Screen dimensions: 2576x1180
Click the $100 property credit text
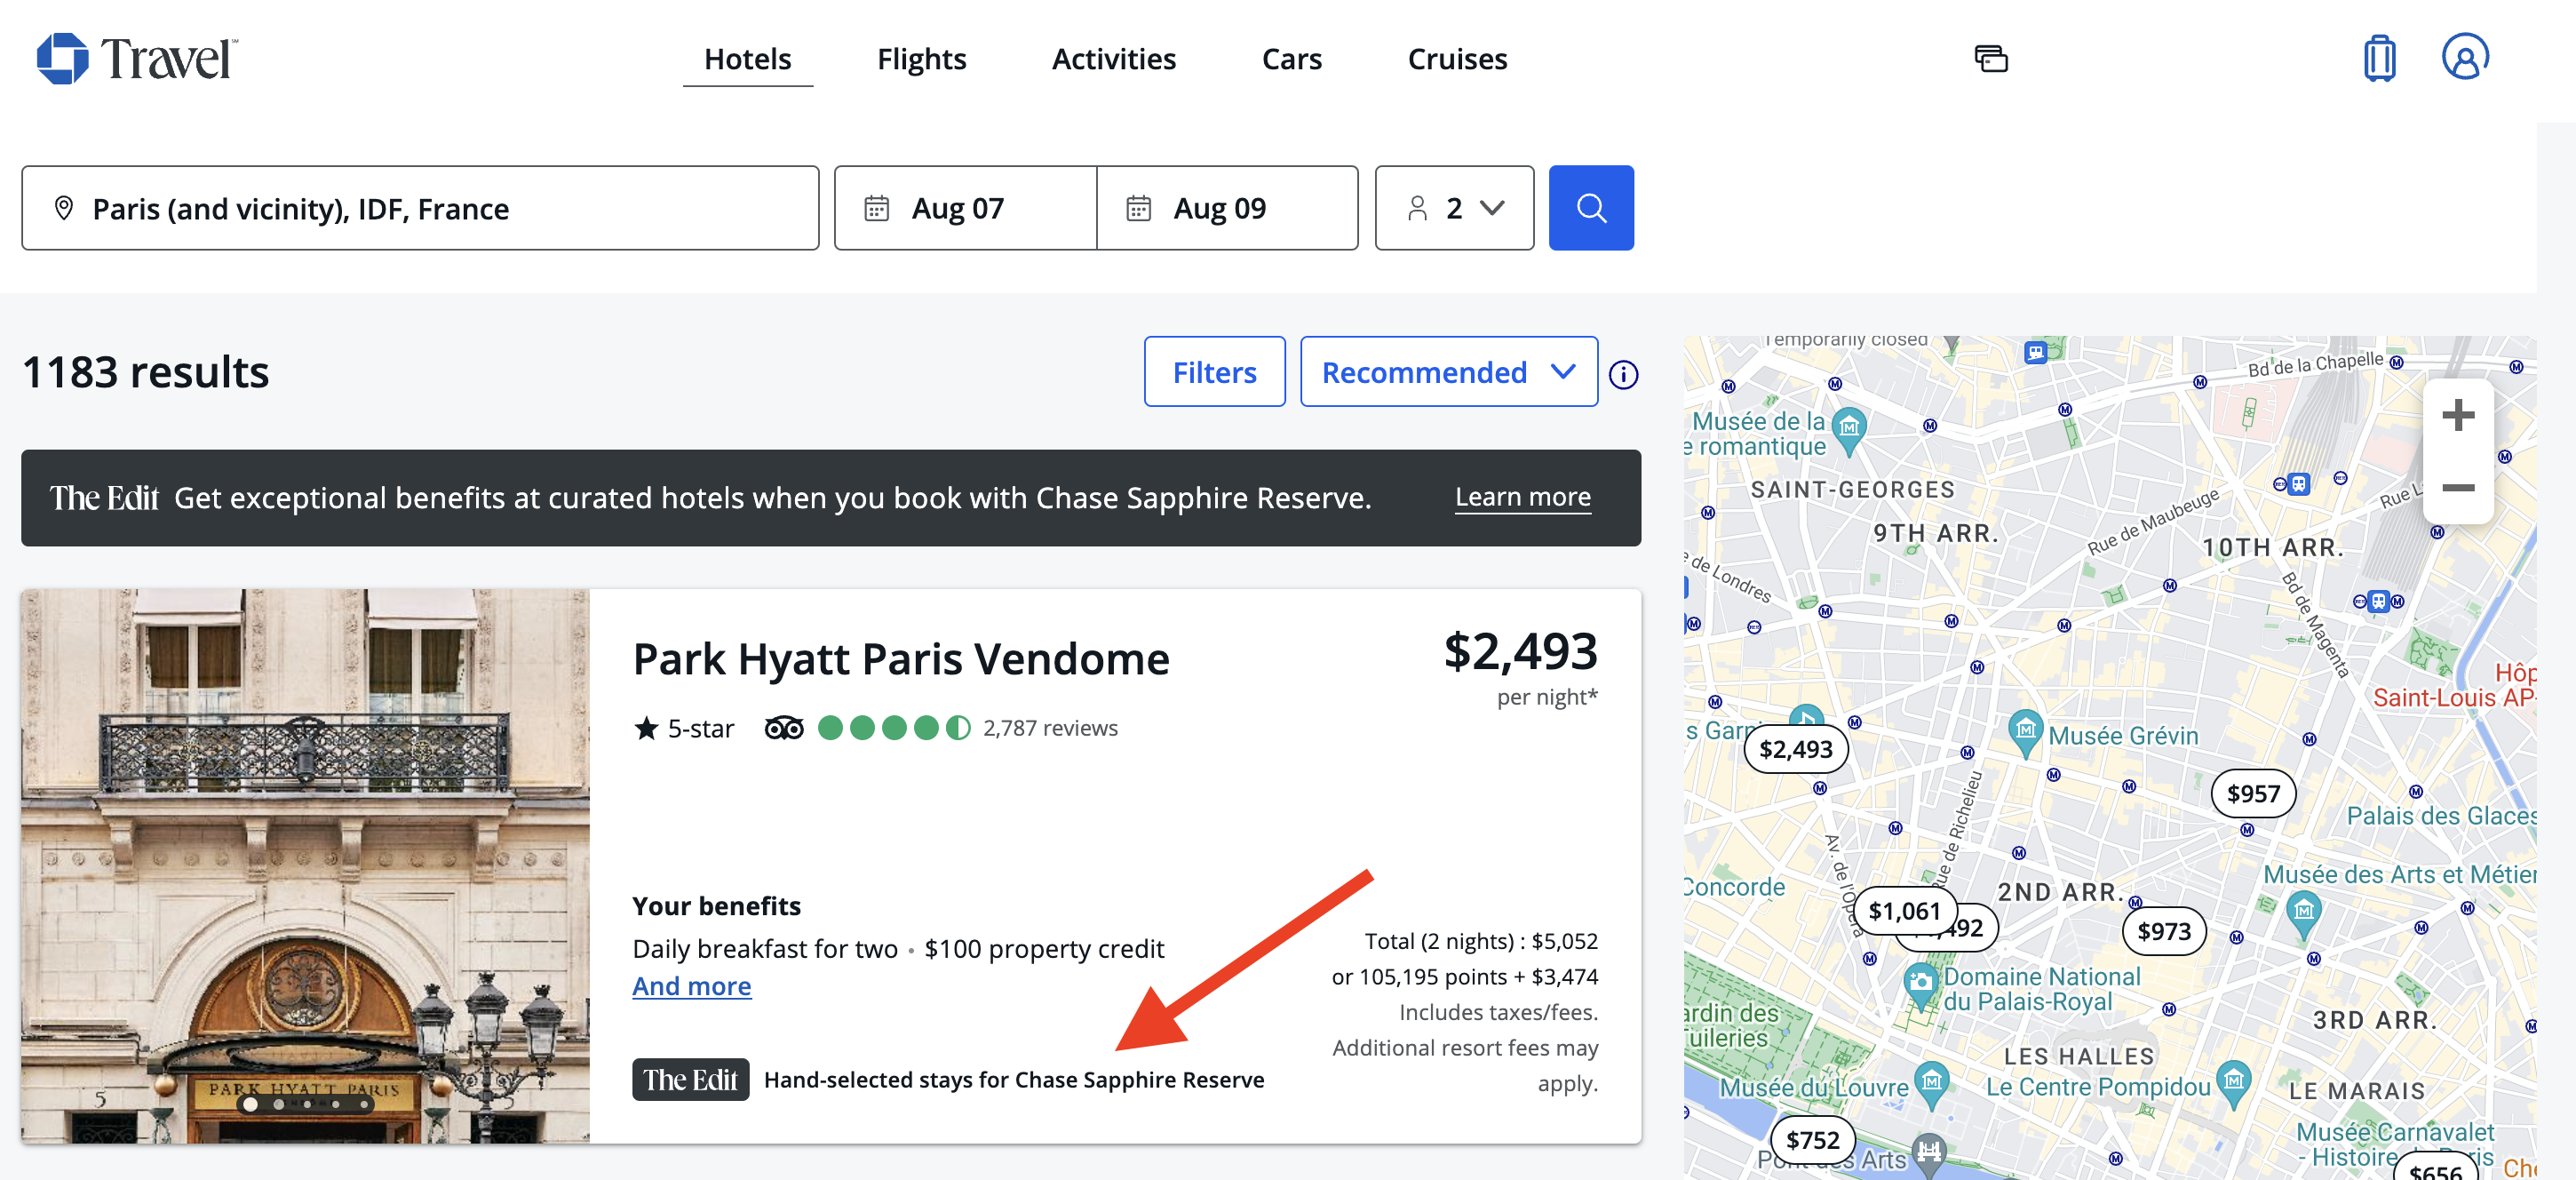point(1044,948)
